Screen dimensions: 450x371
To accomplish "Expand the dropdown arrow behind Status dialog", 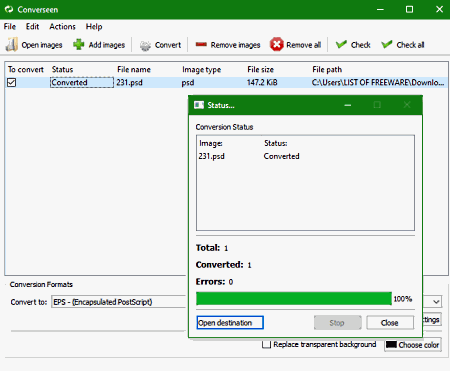I will (436, 302).
